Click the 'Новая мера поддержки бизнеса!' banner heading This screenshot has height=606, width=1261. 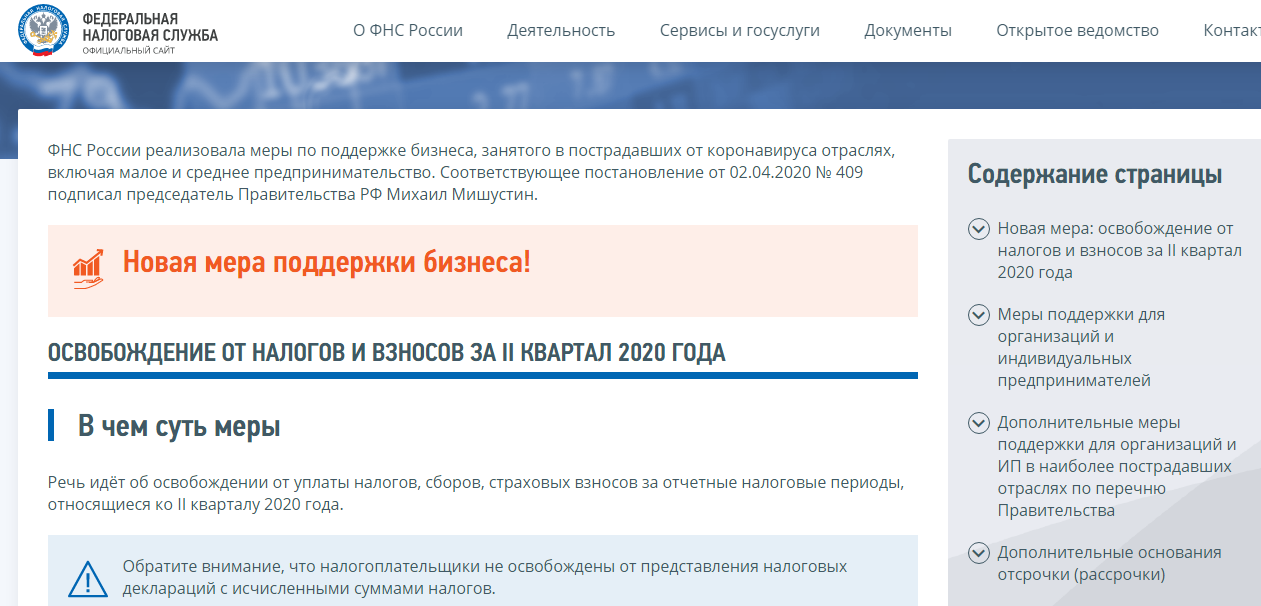327,263
